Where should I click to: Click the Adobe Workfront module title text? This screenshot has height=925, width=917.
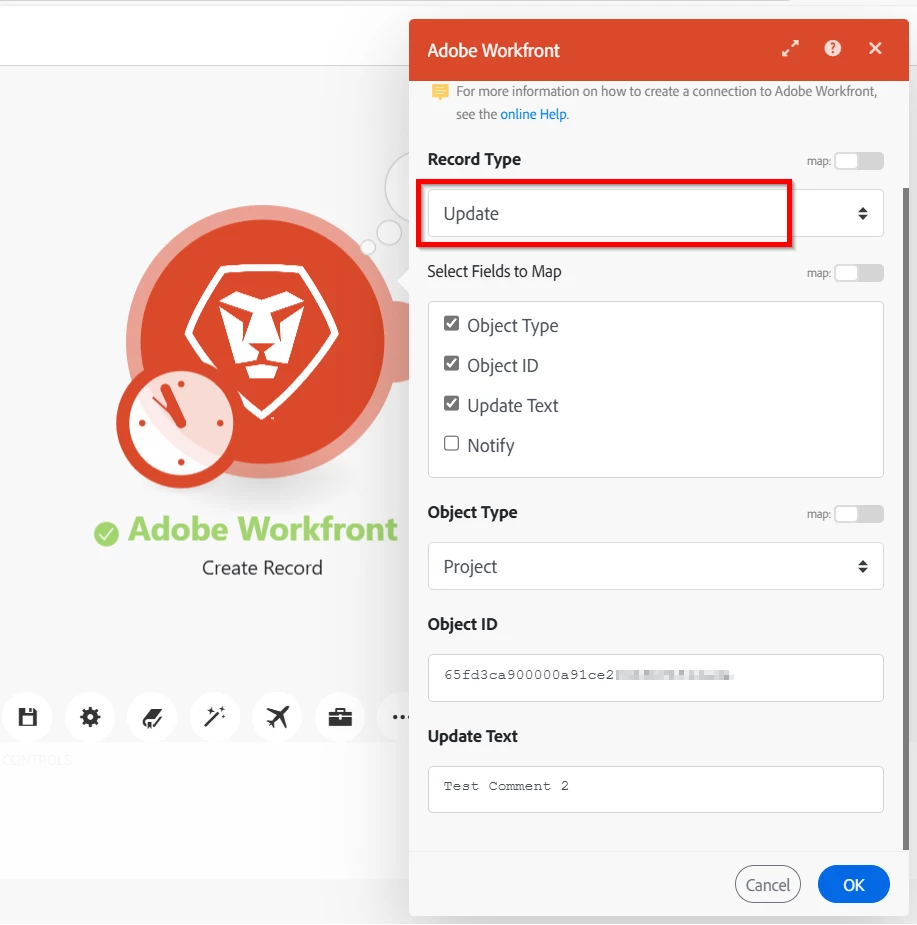click(263, 529)
